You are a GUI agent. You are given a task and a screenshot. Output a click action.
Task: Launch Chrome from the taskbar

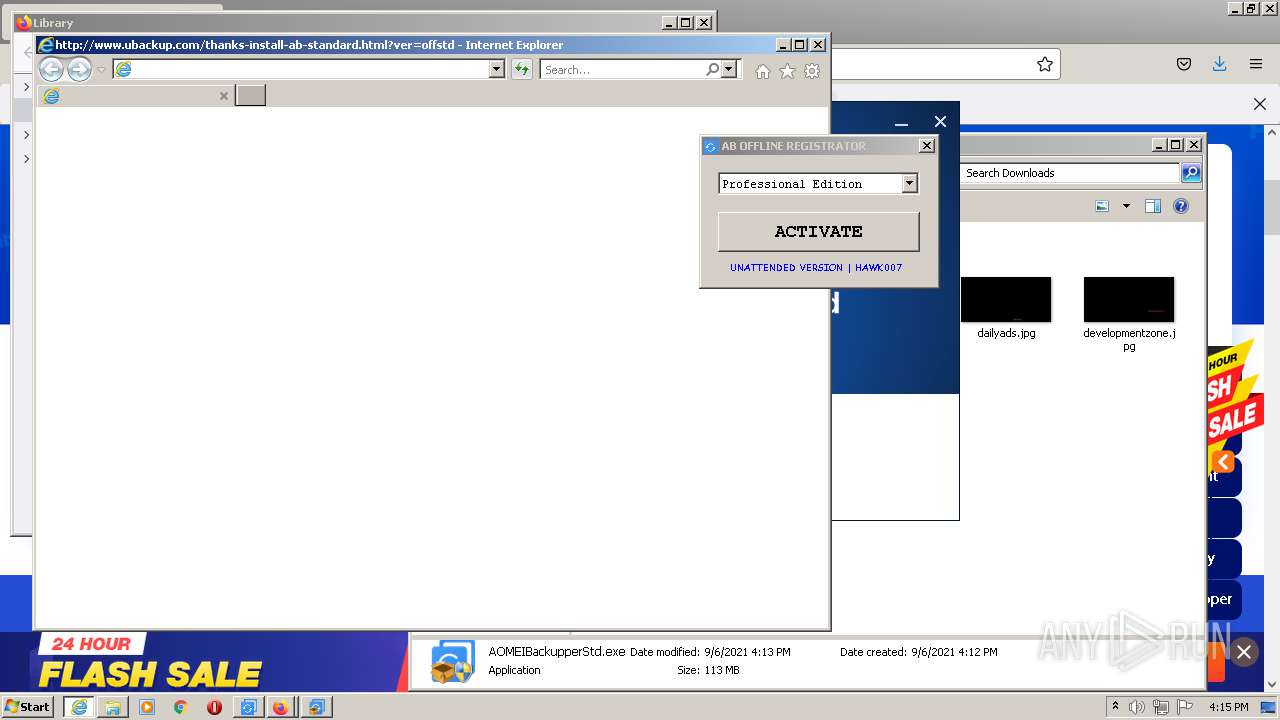tap(180, 706)
